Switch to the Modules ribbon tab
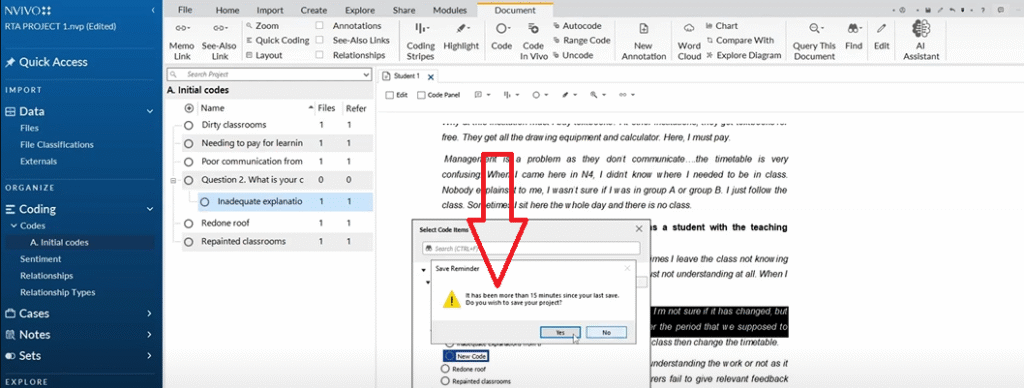The height and width of the screenshot is (388, 1024). point(450,10)
